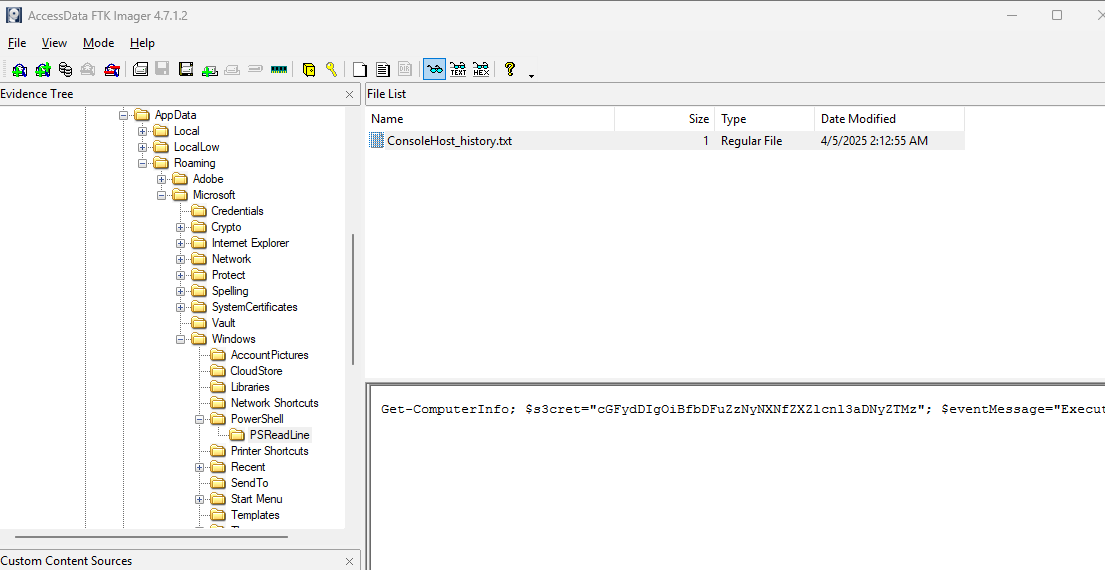Open the toolbar options dropdown arrow
Image resolution: width=1105 pixels, height=570 pixels.
click(531, 75)
